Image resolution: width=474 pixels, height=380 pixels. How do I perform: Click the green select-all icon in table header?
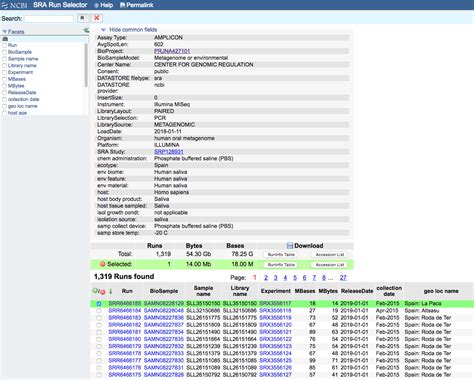pyautogui.click(x=95, y=290)
